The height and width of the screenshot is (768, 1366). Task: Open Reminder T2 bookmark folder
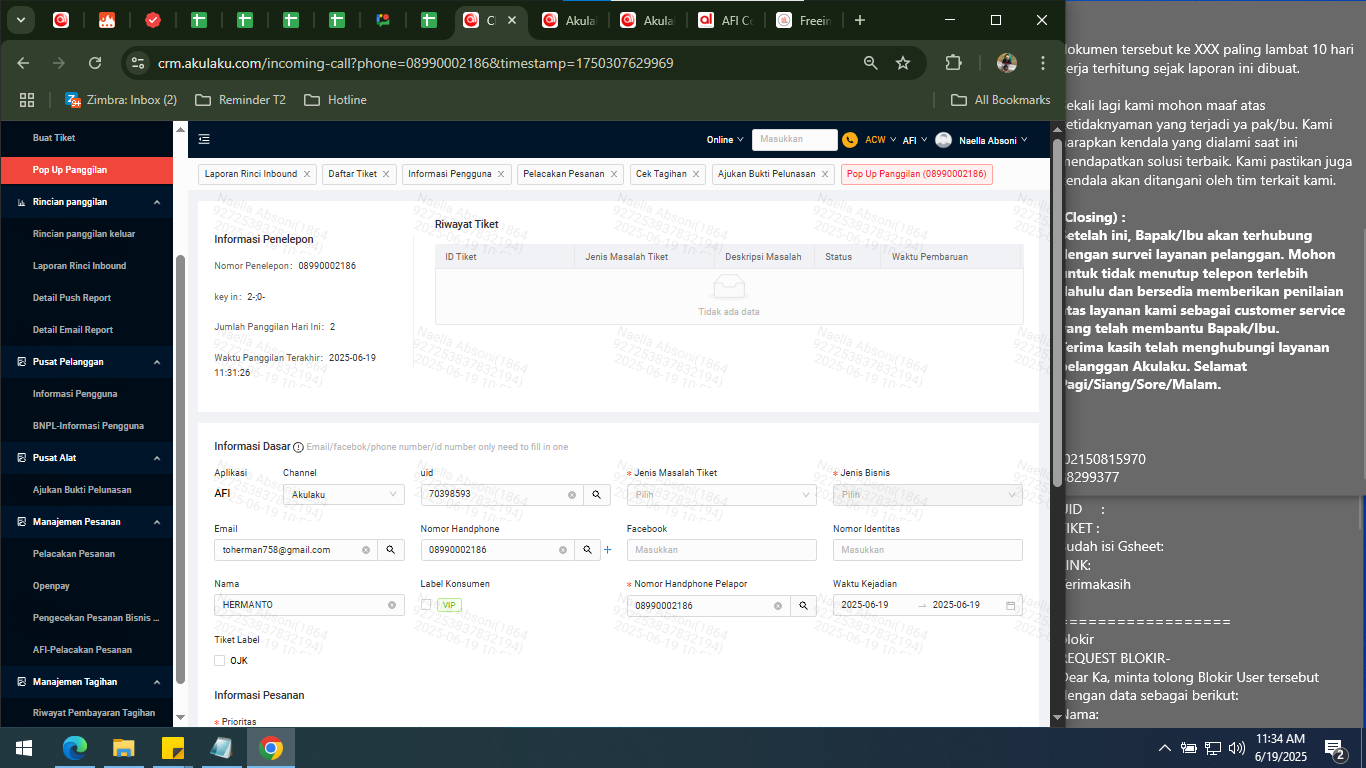(x=240, y=100)
